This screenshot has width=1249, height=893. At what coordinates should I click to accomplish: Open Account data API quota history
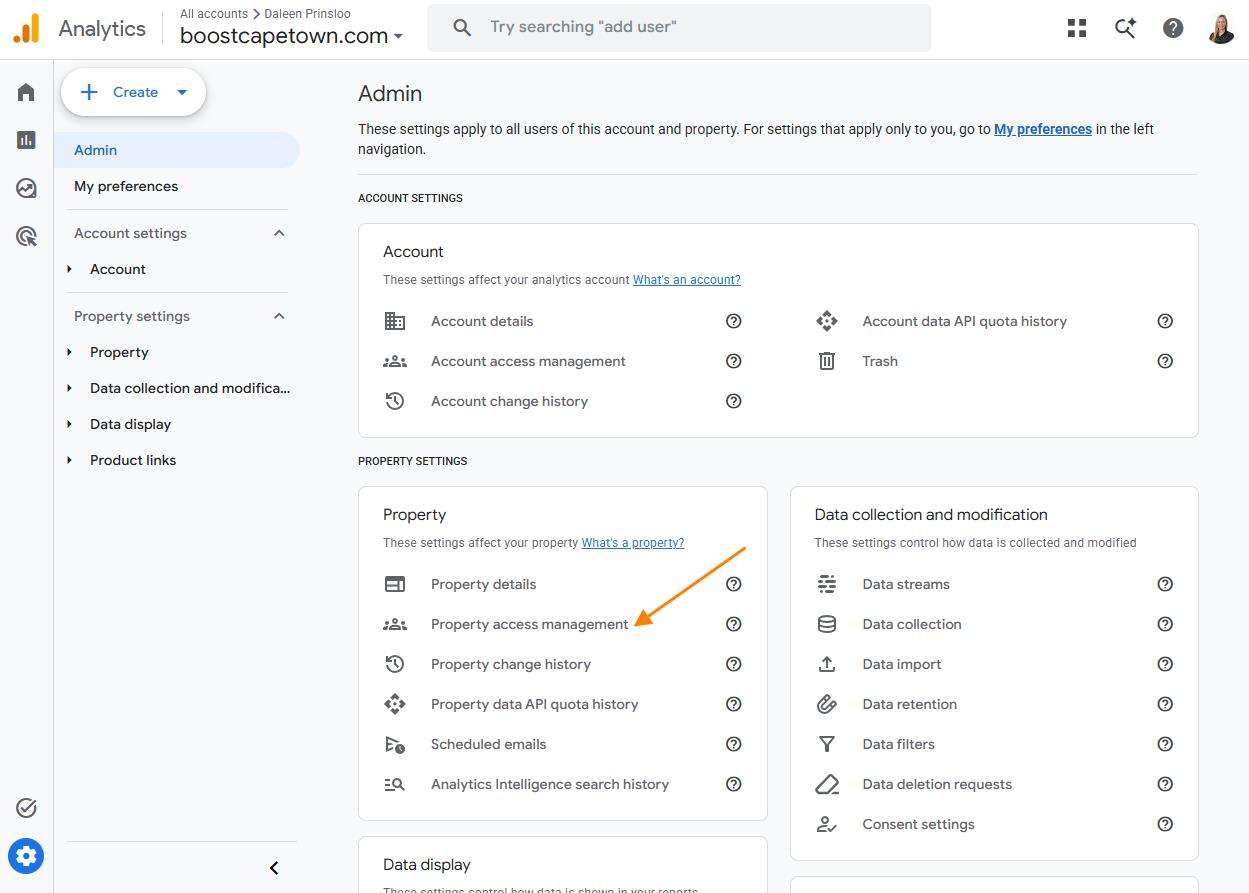(965, 321)
